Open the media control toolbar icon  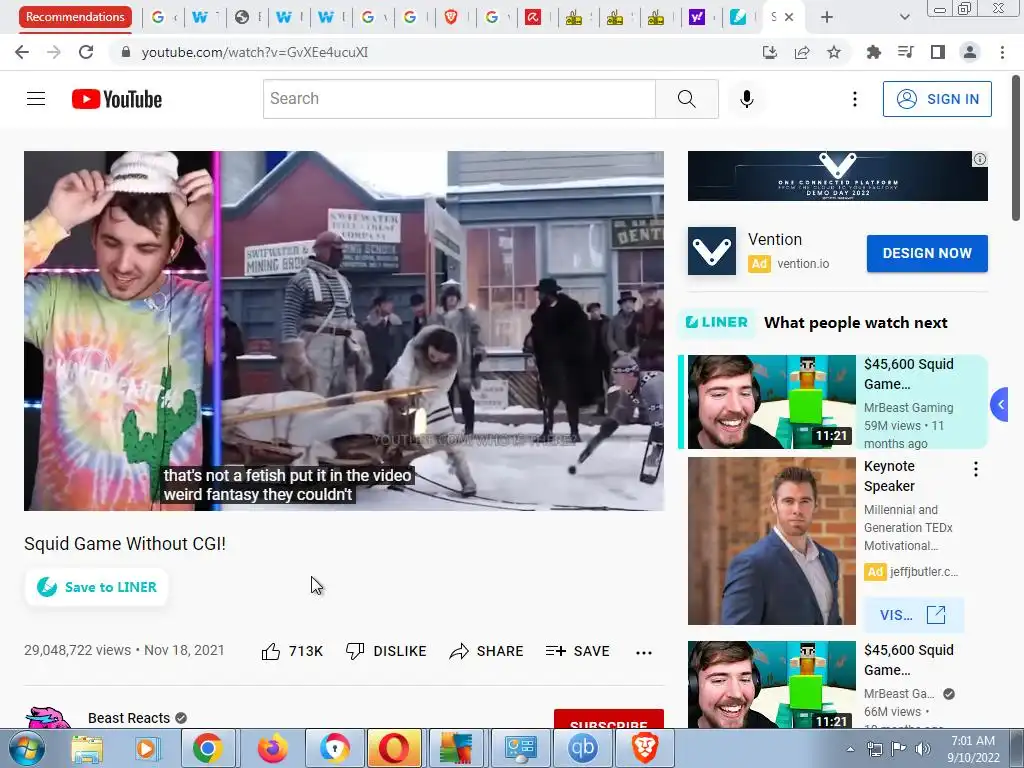(906, 52)
